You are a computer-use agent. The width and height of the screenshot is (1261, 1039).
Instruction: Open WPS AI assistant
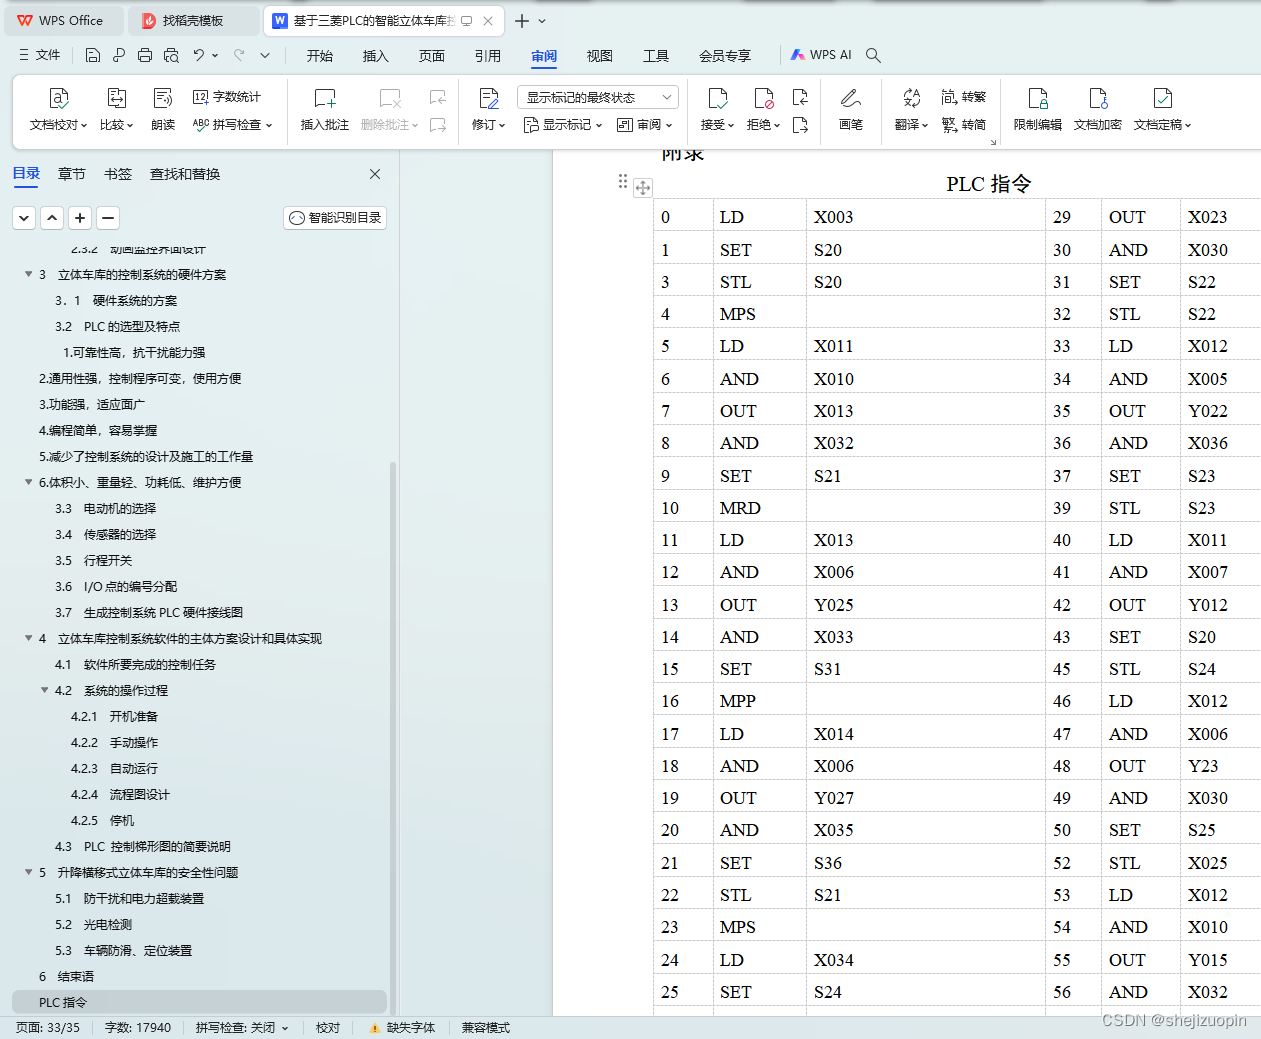click(x=821, y=55)
